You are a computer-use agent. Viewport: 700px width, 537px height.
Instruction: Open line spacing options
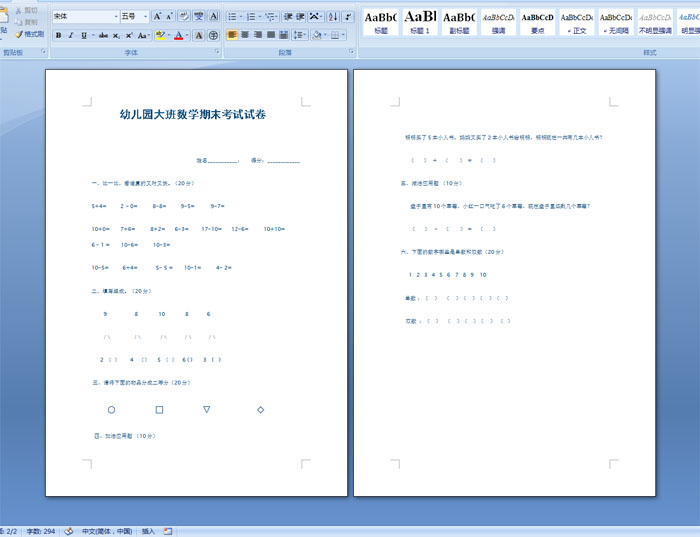pyautogui.click(x=300, y=35)
